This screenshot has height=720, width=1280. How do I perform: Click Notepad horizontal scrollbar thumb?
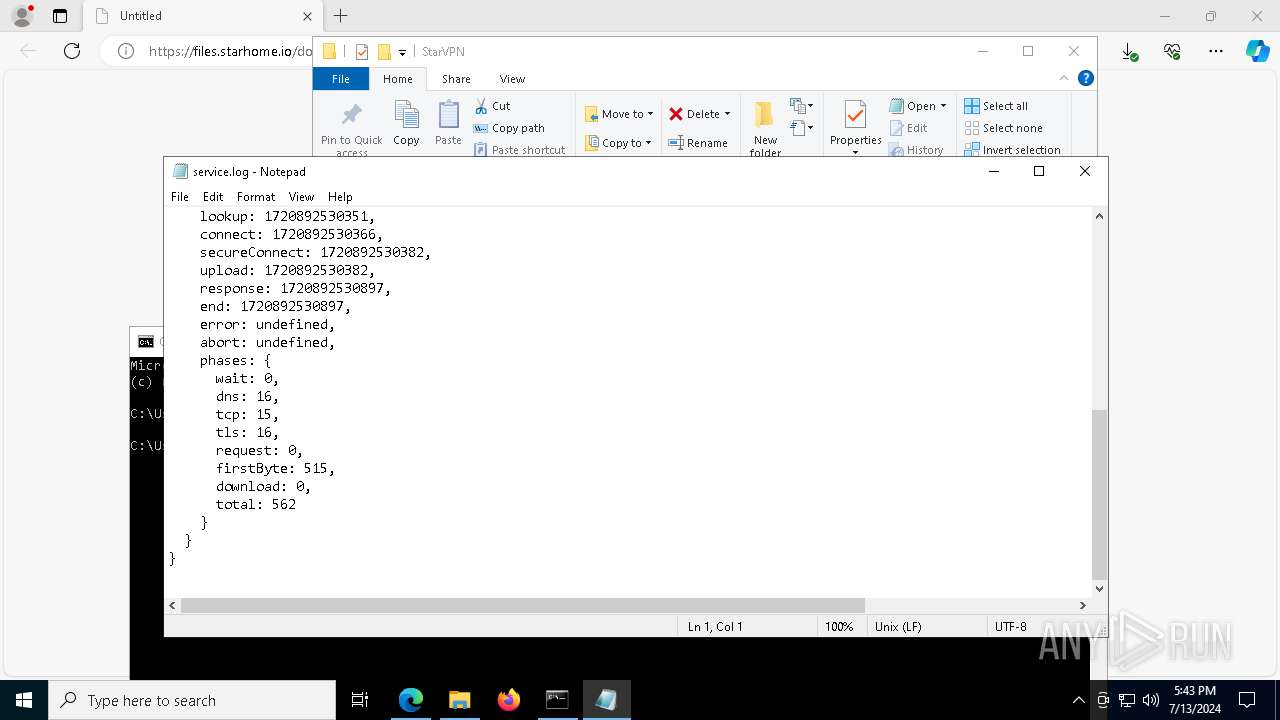[x=522, y=605]
